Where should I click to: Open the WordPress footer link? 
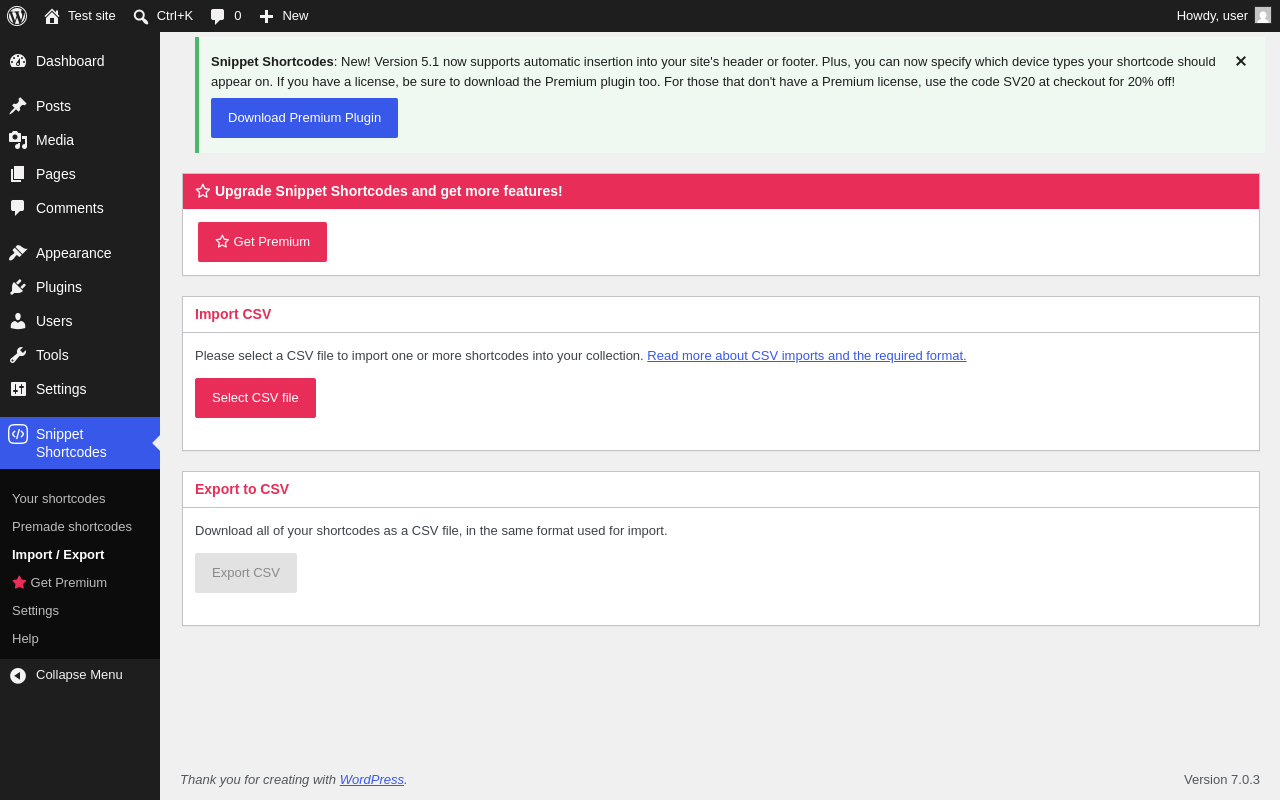coord(372,780)
